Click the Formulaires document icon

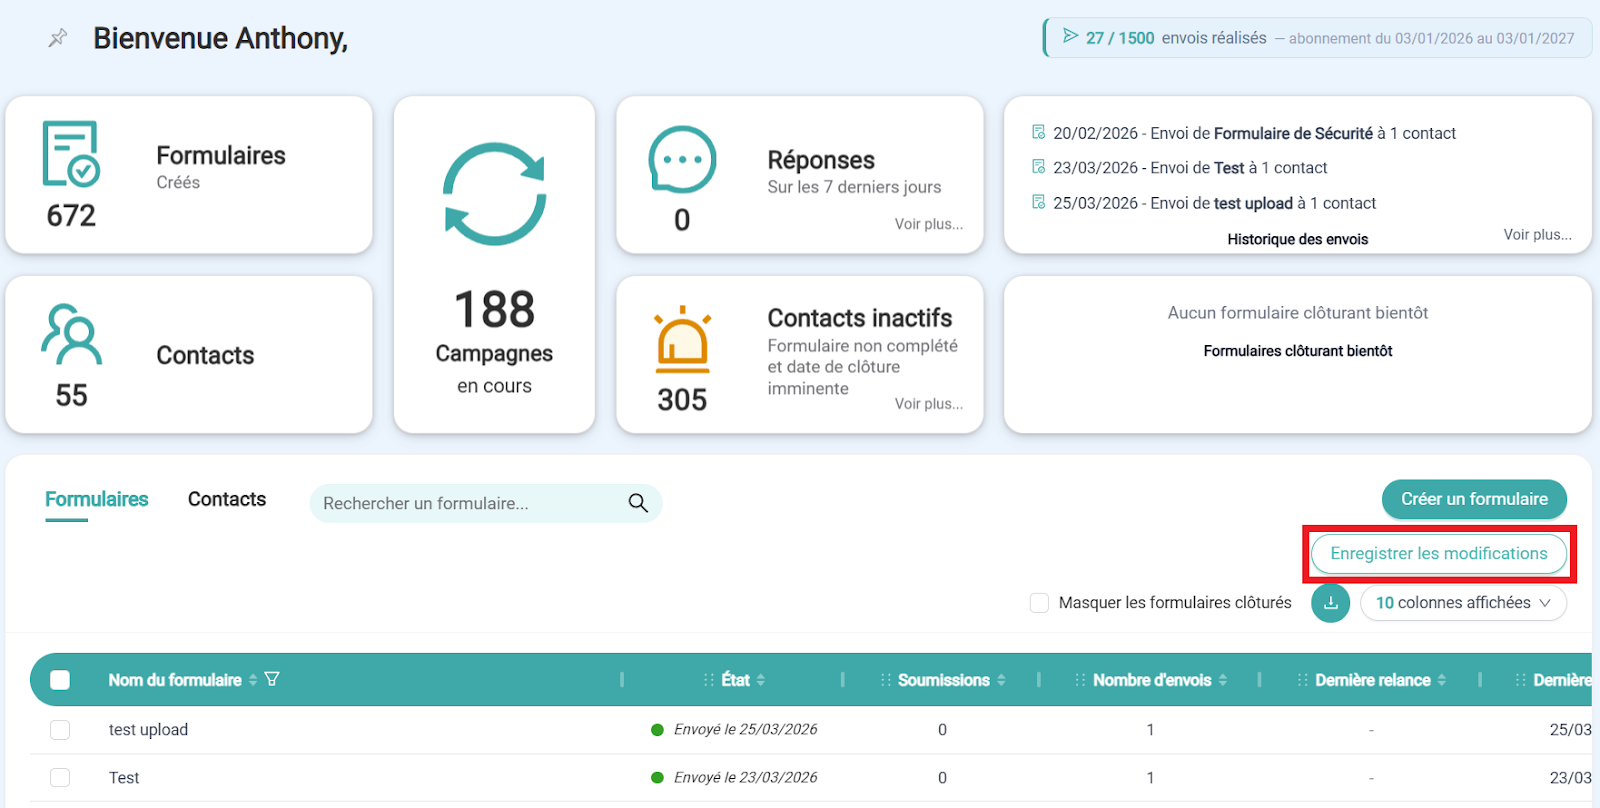pos(71,154)
